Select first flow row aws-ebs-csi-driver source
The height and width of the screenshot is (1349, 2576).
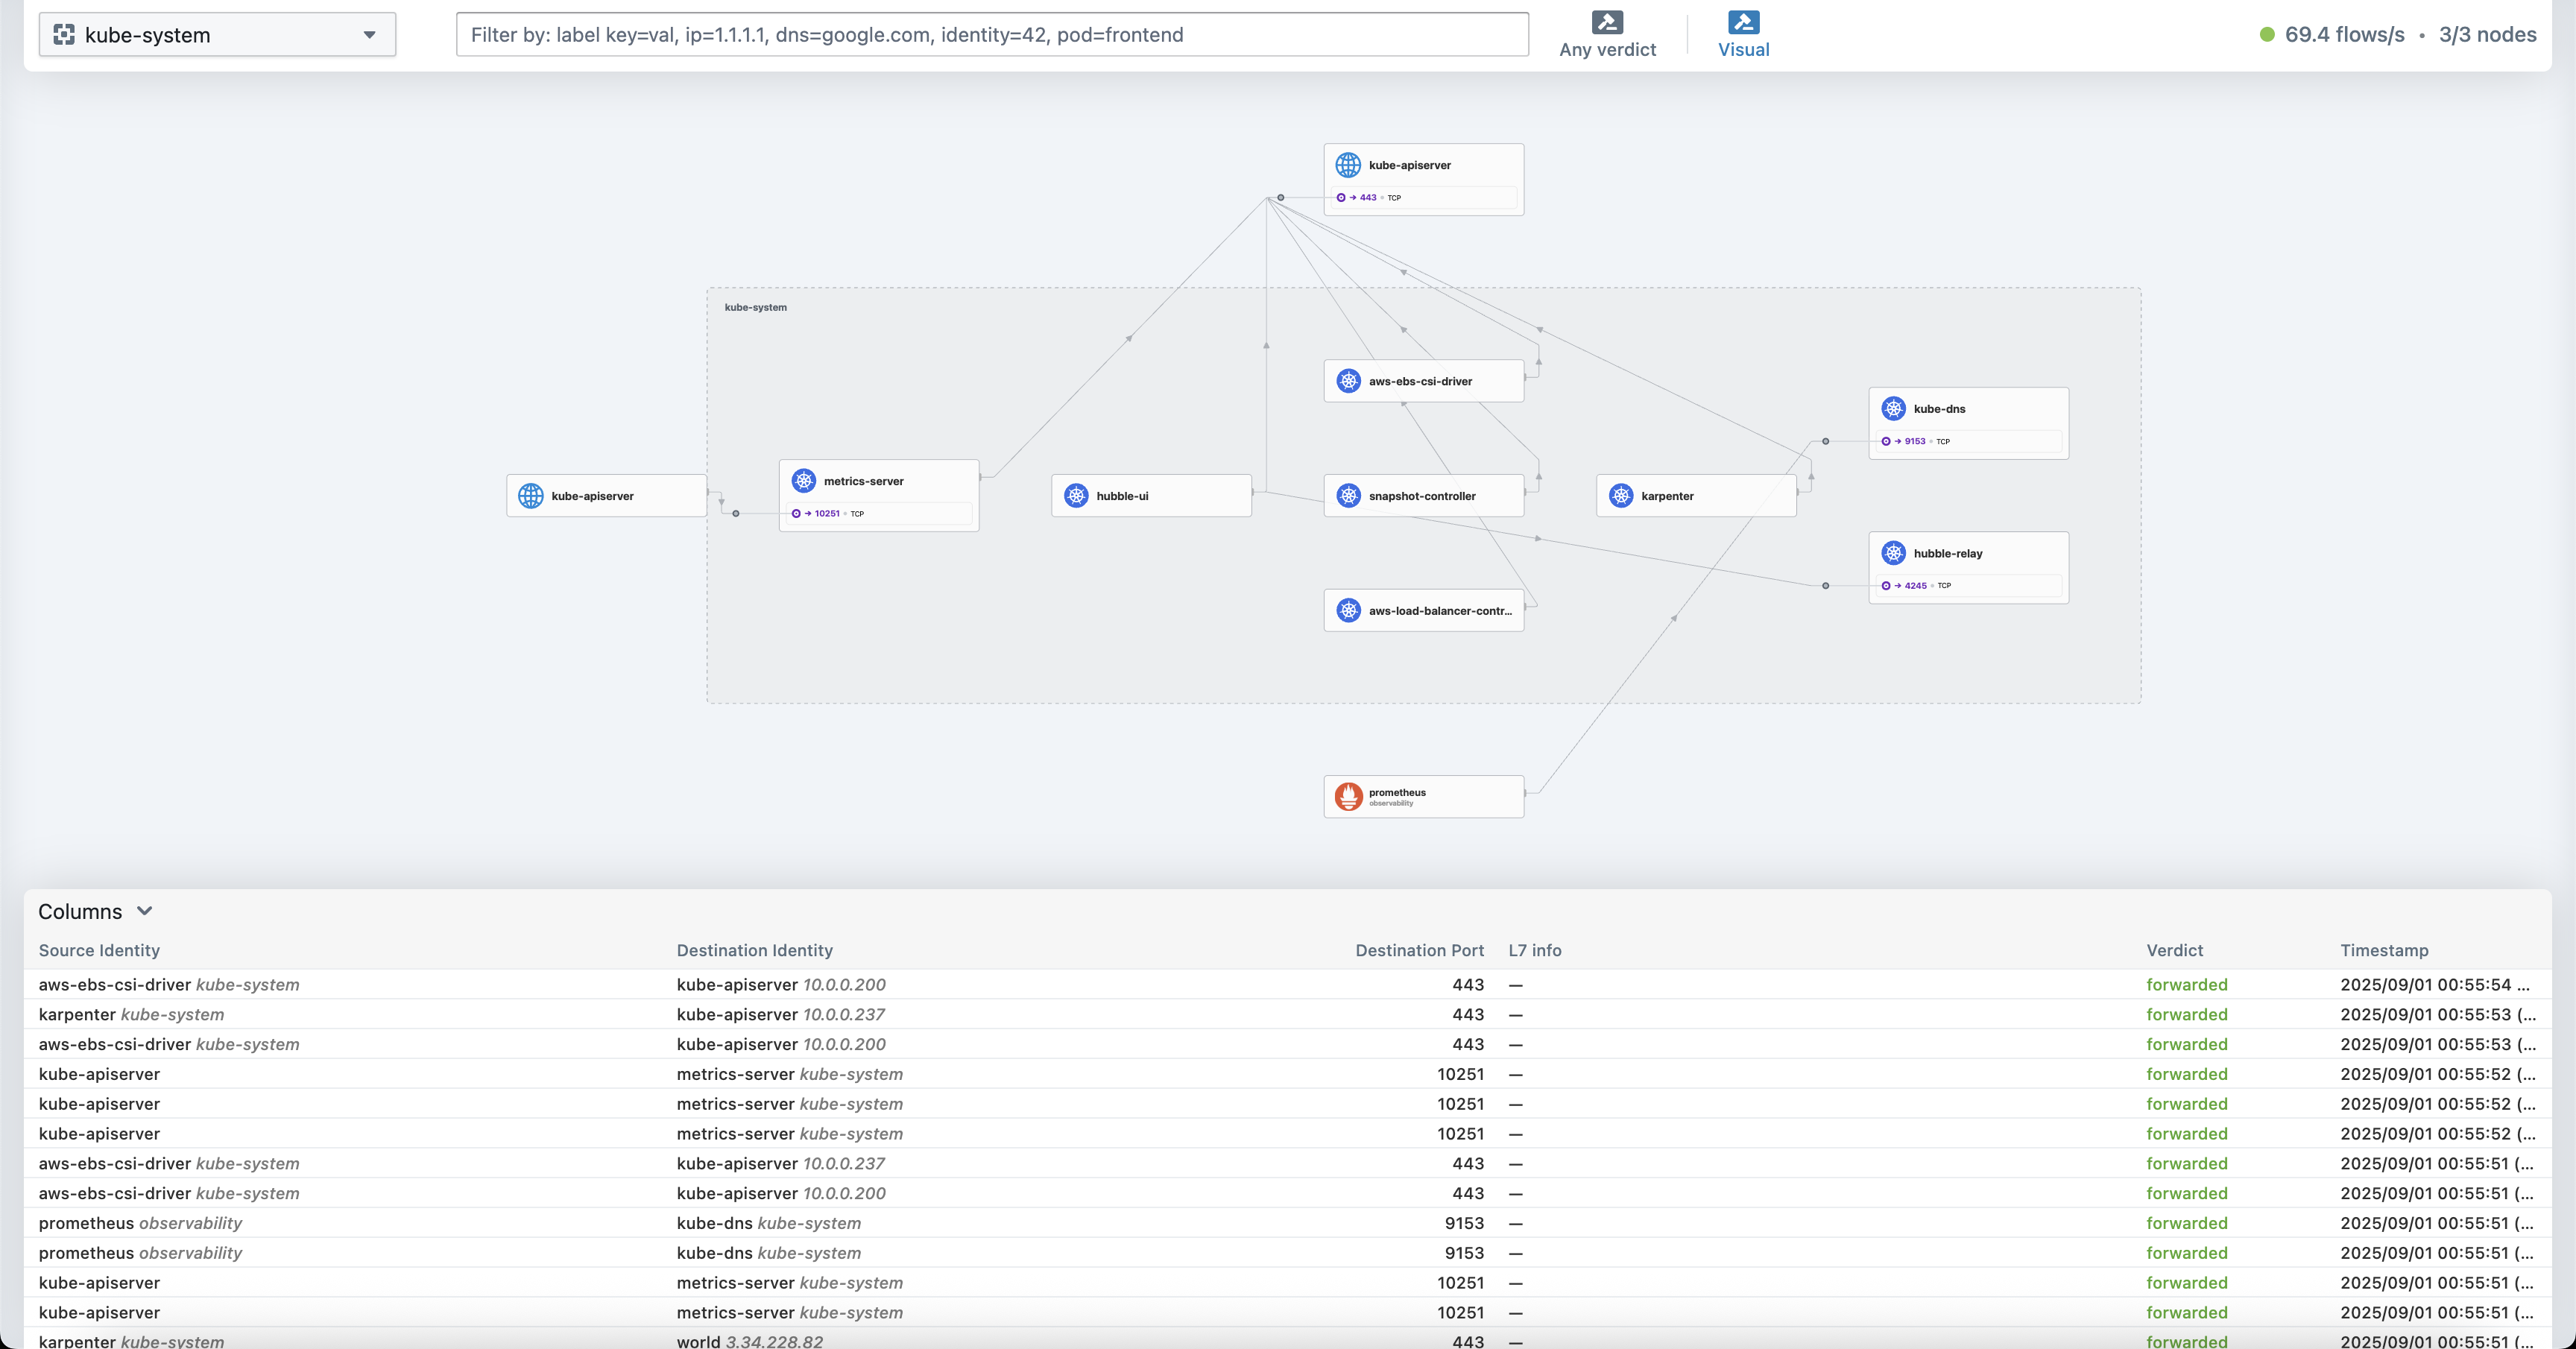click(169, 985)
